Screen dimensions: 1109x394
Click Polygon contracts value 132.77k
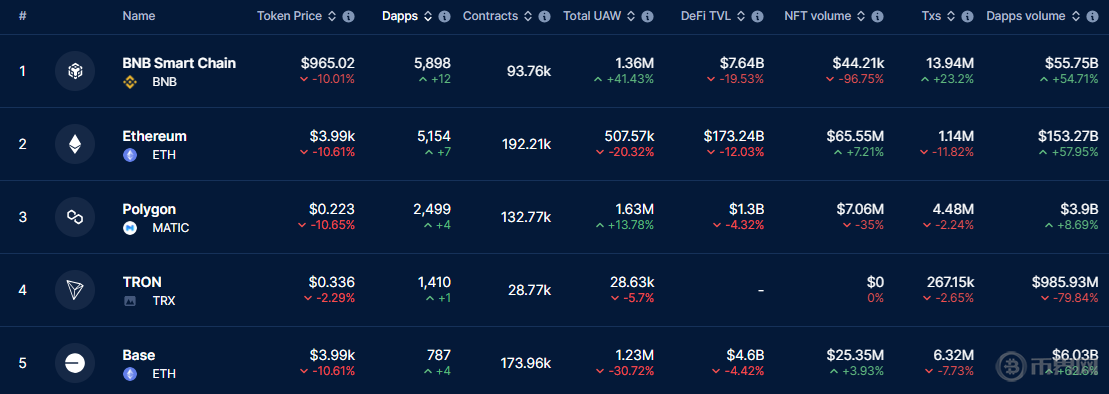[526, 217]
